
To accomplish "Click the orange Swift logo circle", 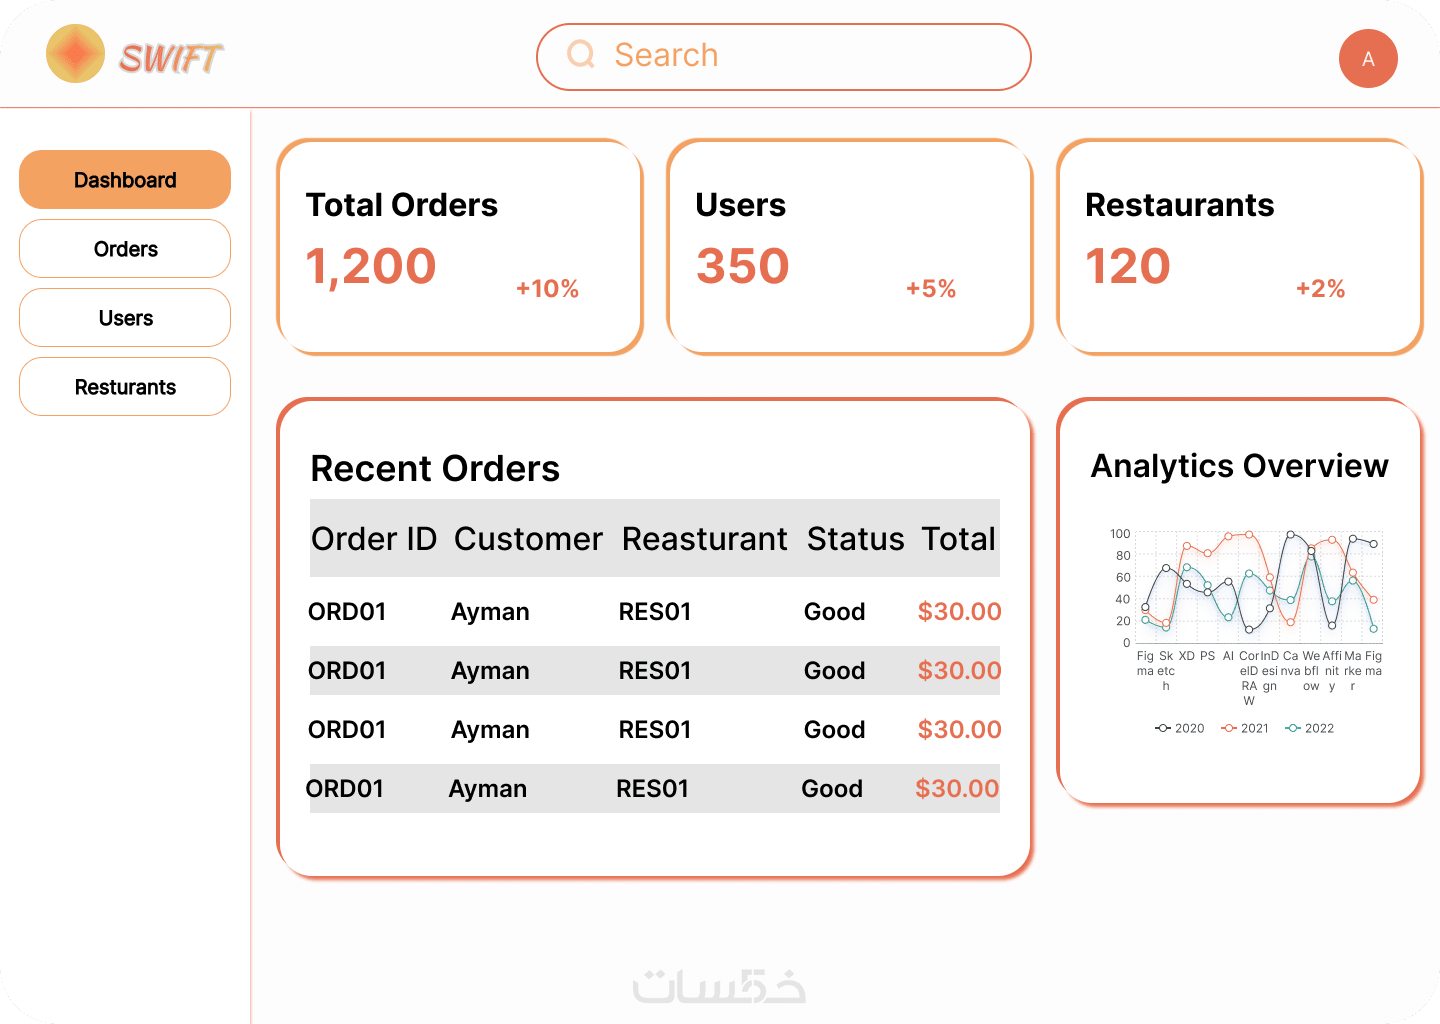I will (75, 54).
